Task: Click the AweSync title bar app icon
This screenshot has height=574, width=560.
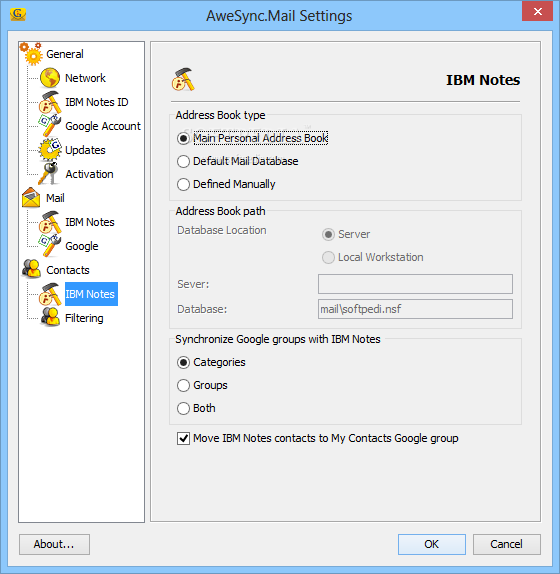Action: (x=18, y=15)
